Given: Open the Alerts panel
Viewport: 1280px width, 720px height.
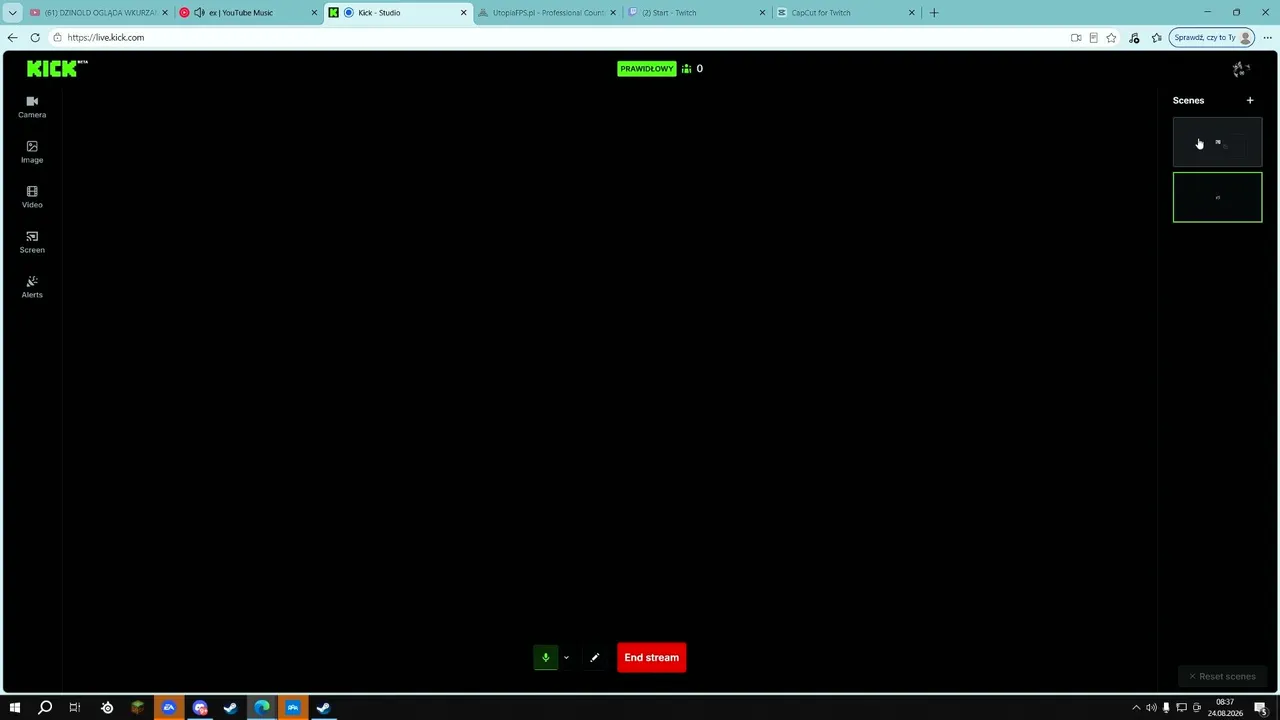Looking at the screenshot, I should point(32,286).
